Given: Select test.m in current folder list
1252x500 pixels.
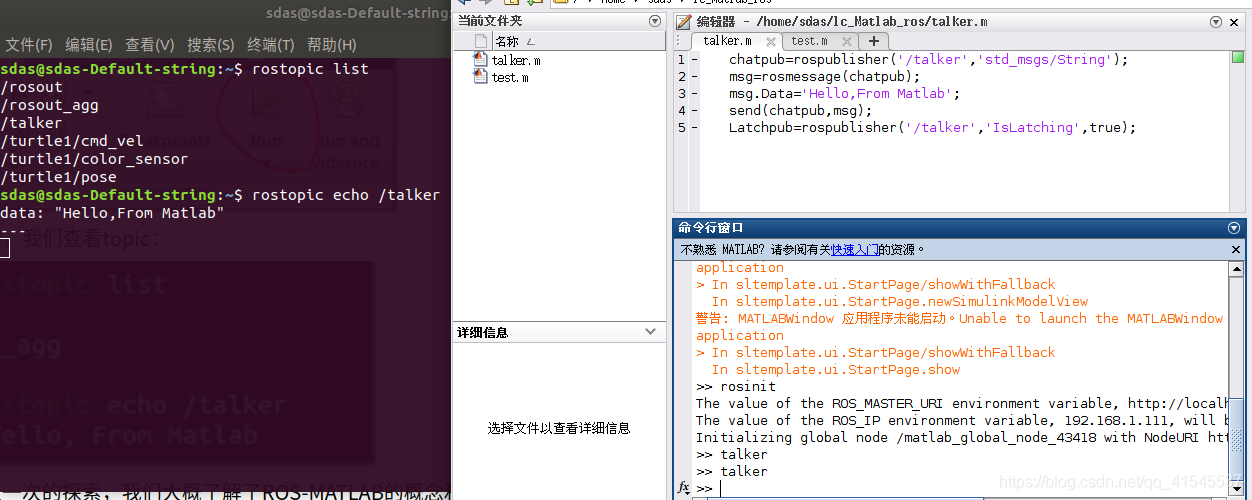Looking at the screenshot, I should tap(510, 78).
